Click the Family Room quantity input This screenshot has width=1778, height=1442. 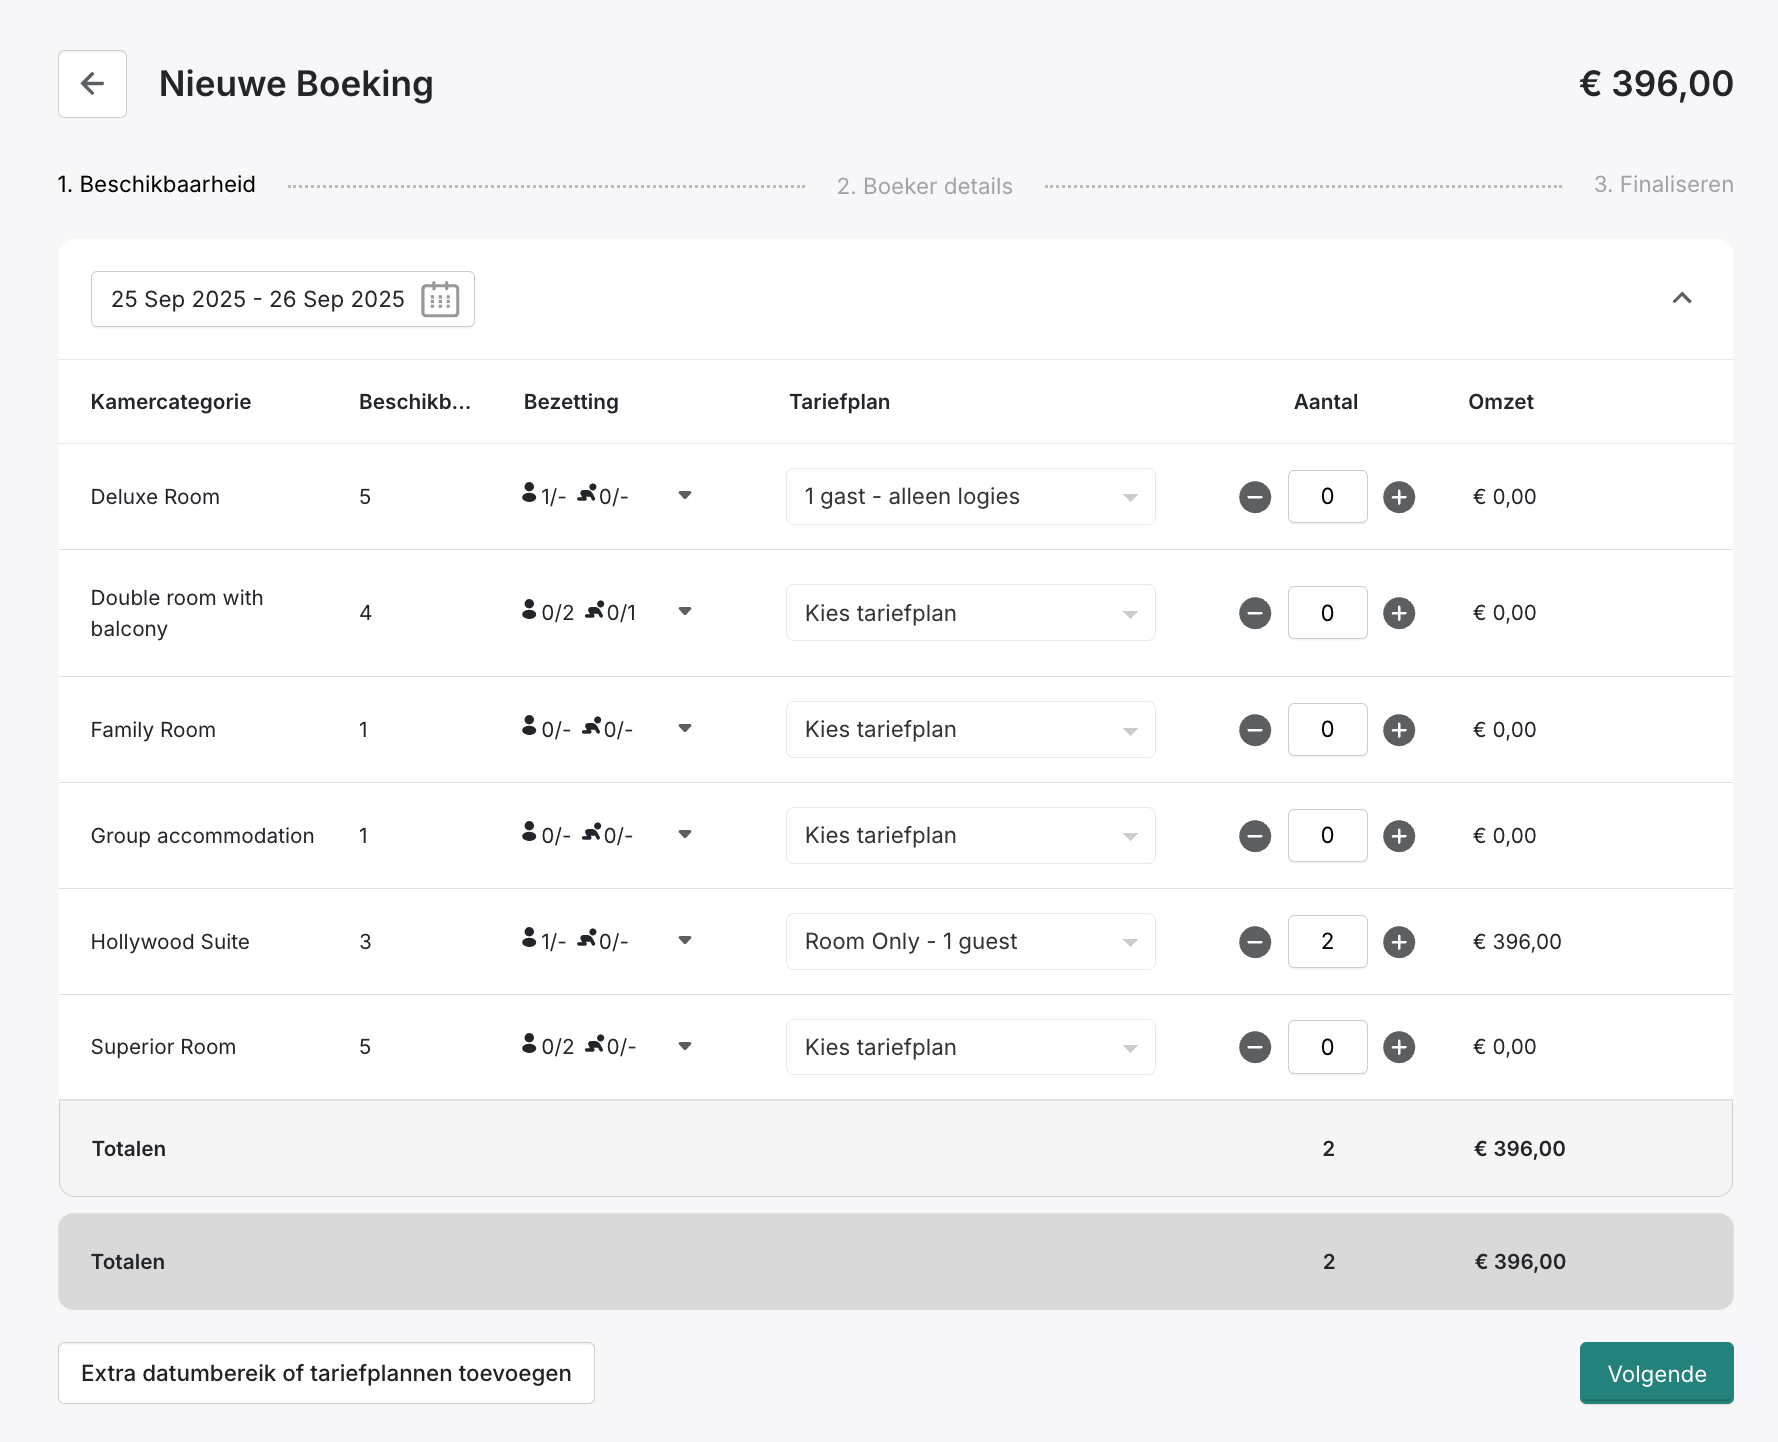(1328, 730)
